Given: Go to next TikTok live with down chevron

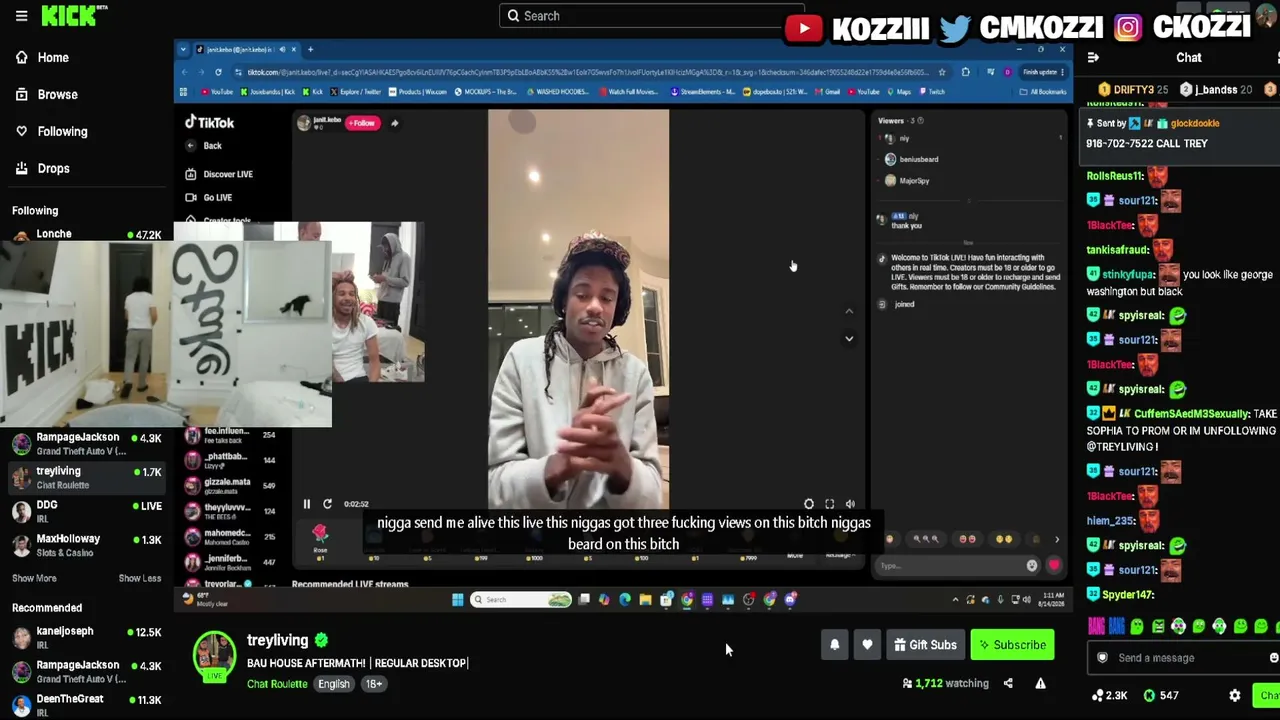Looking at the screenshot, I should pos(849,338).
